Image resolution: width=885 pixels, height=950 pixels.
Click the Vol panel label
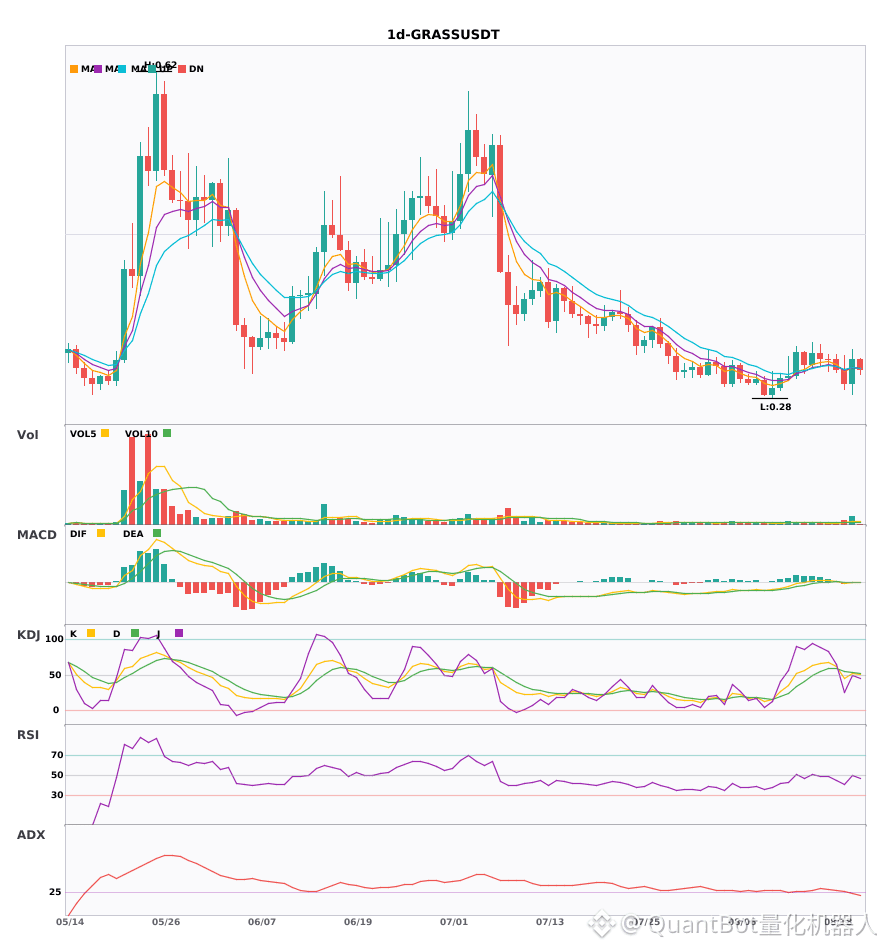(x=28, y=434)
